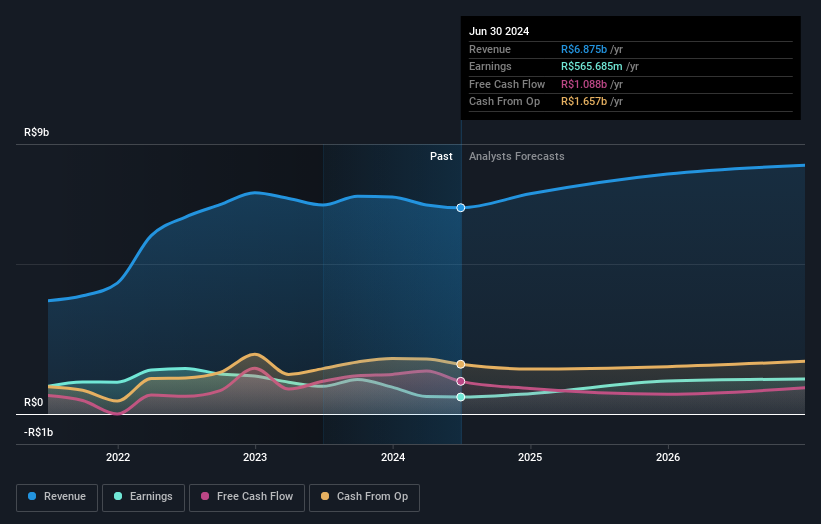Click the R$565.685m earnings value
This screenshot has width=821, height=524.
[x=592, y=66]
